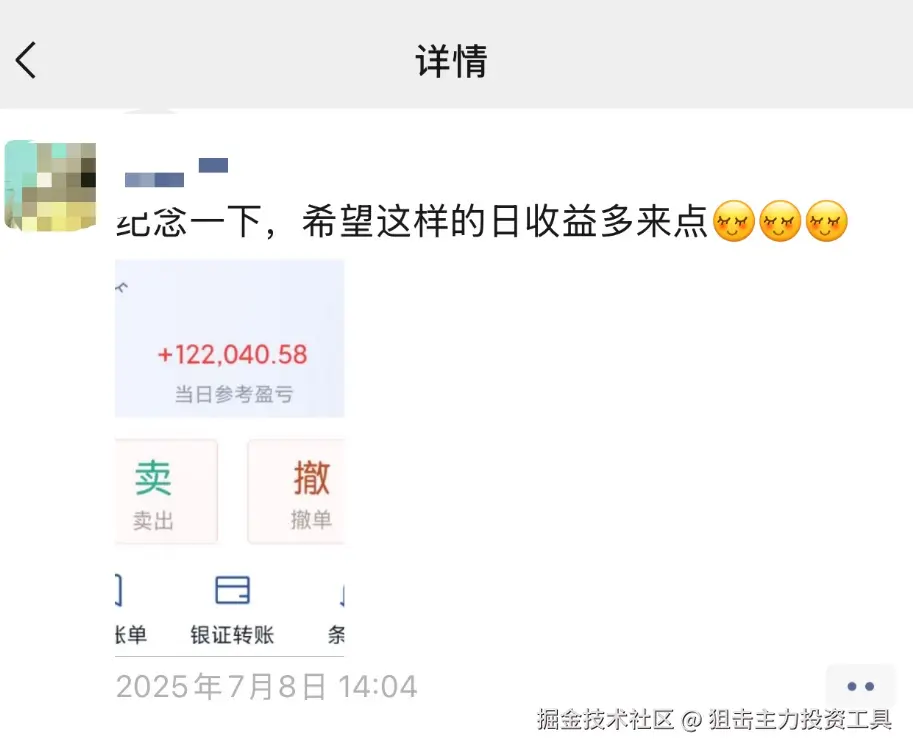The height and width of the screenshot is (753, 913).
Task: Tap the third blushing smiley emoji
Action: click(x=826, y=221)
